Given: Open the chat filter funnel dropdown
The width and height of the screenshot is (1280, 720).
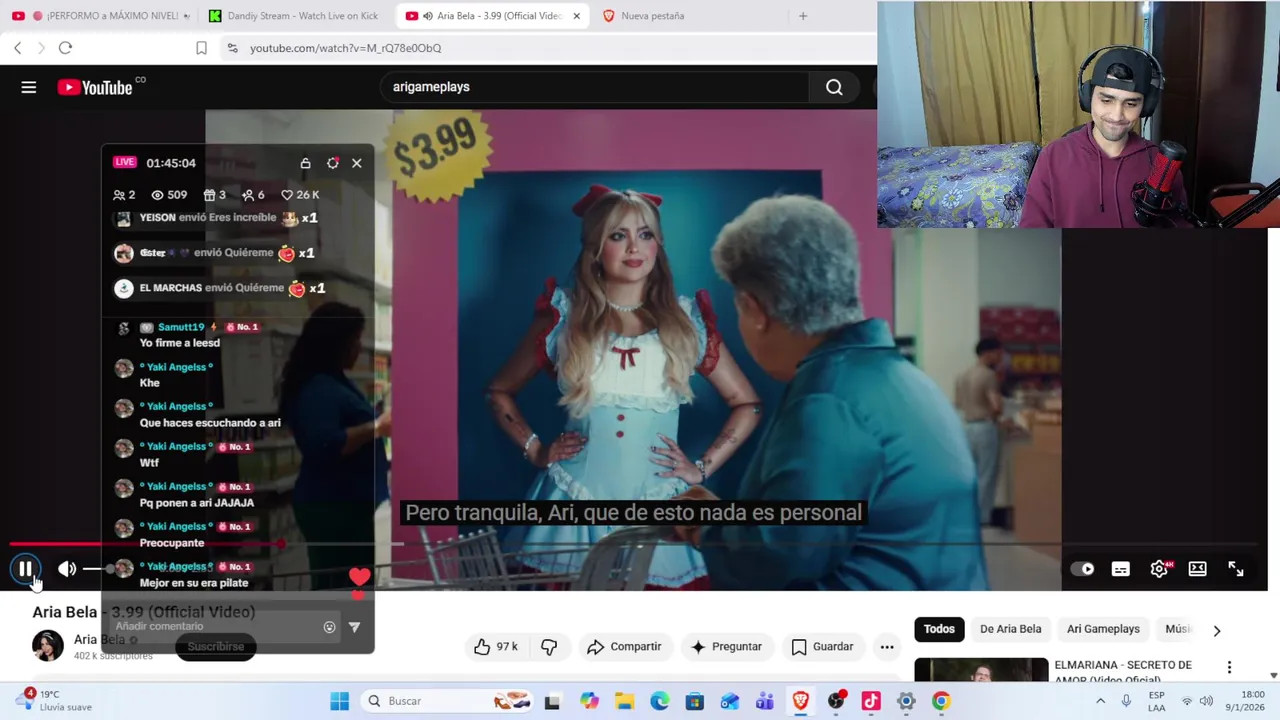Looking at the screenshot, I should pos(354,627).
